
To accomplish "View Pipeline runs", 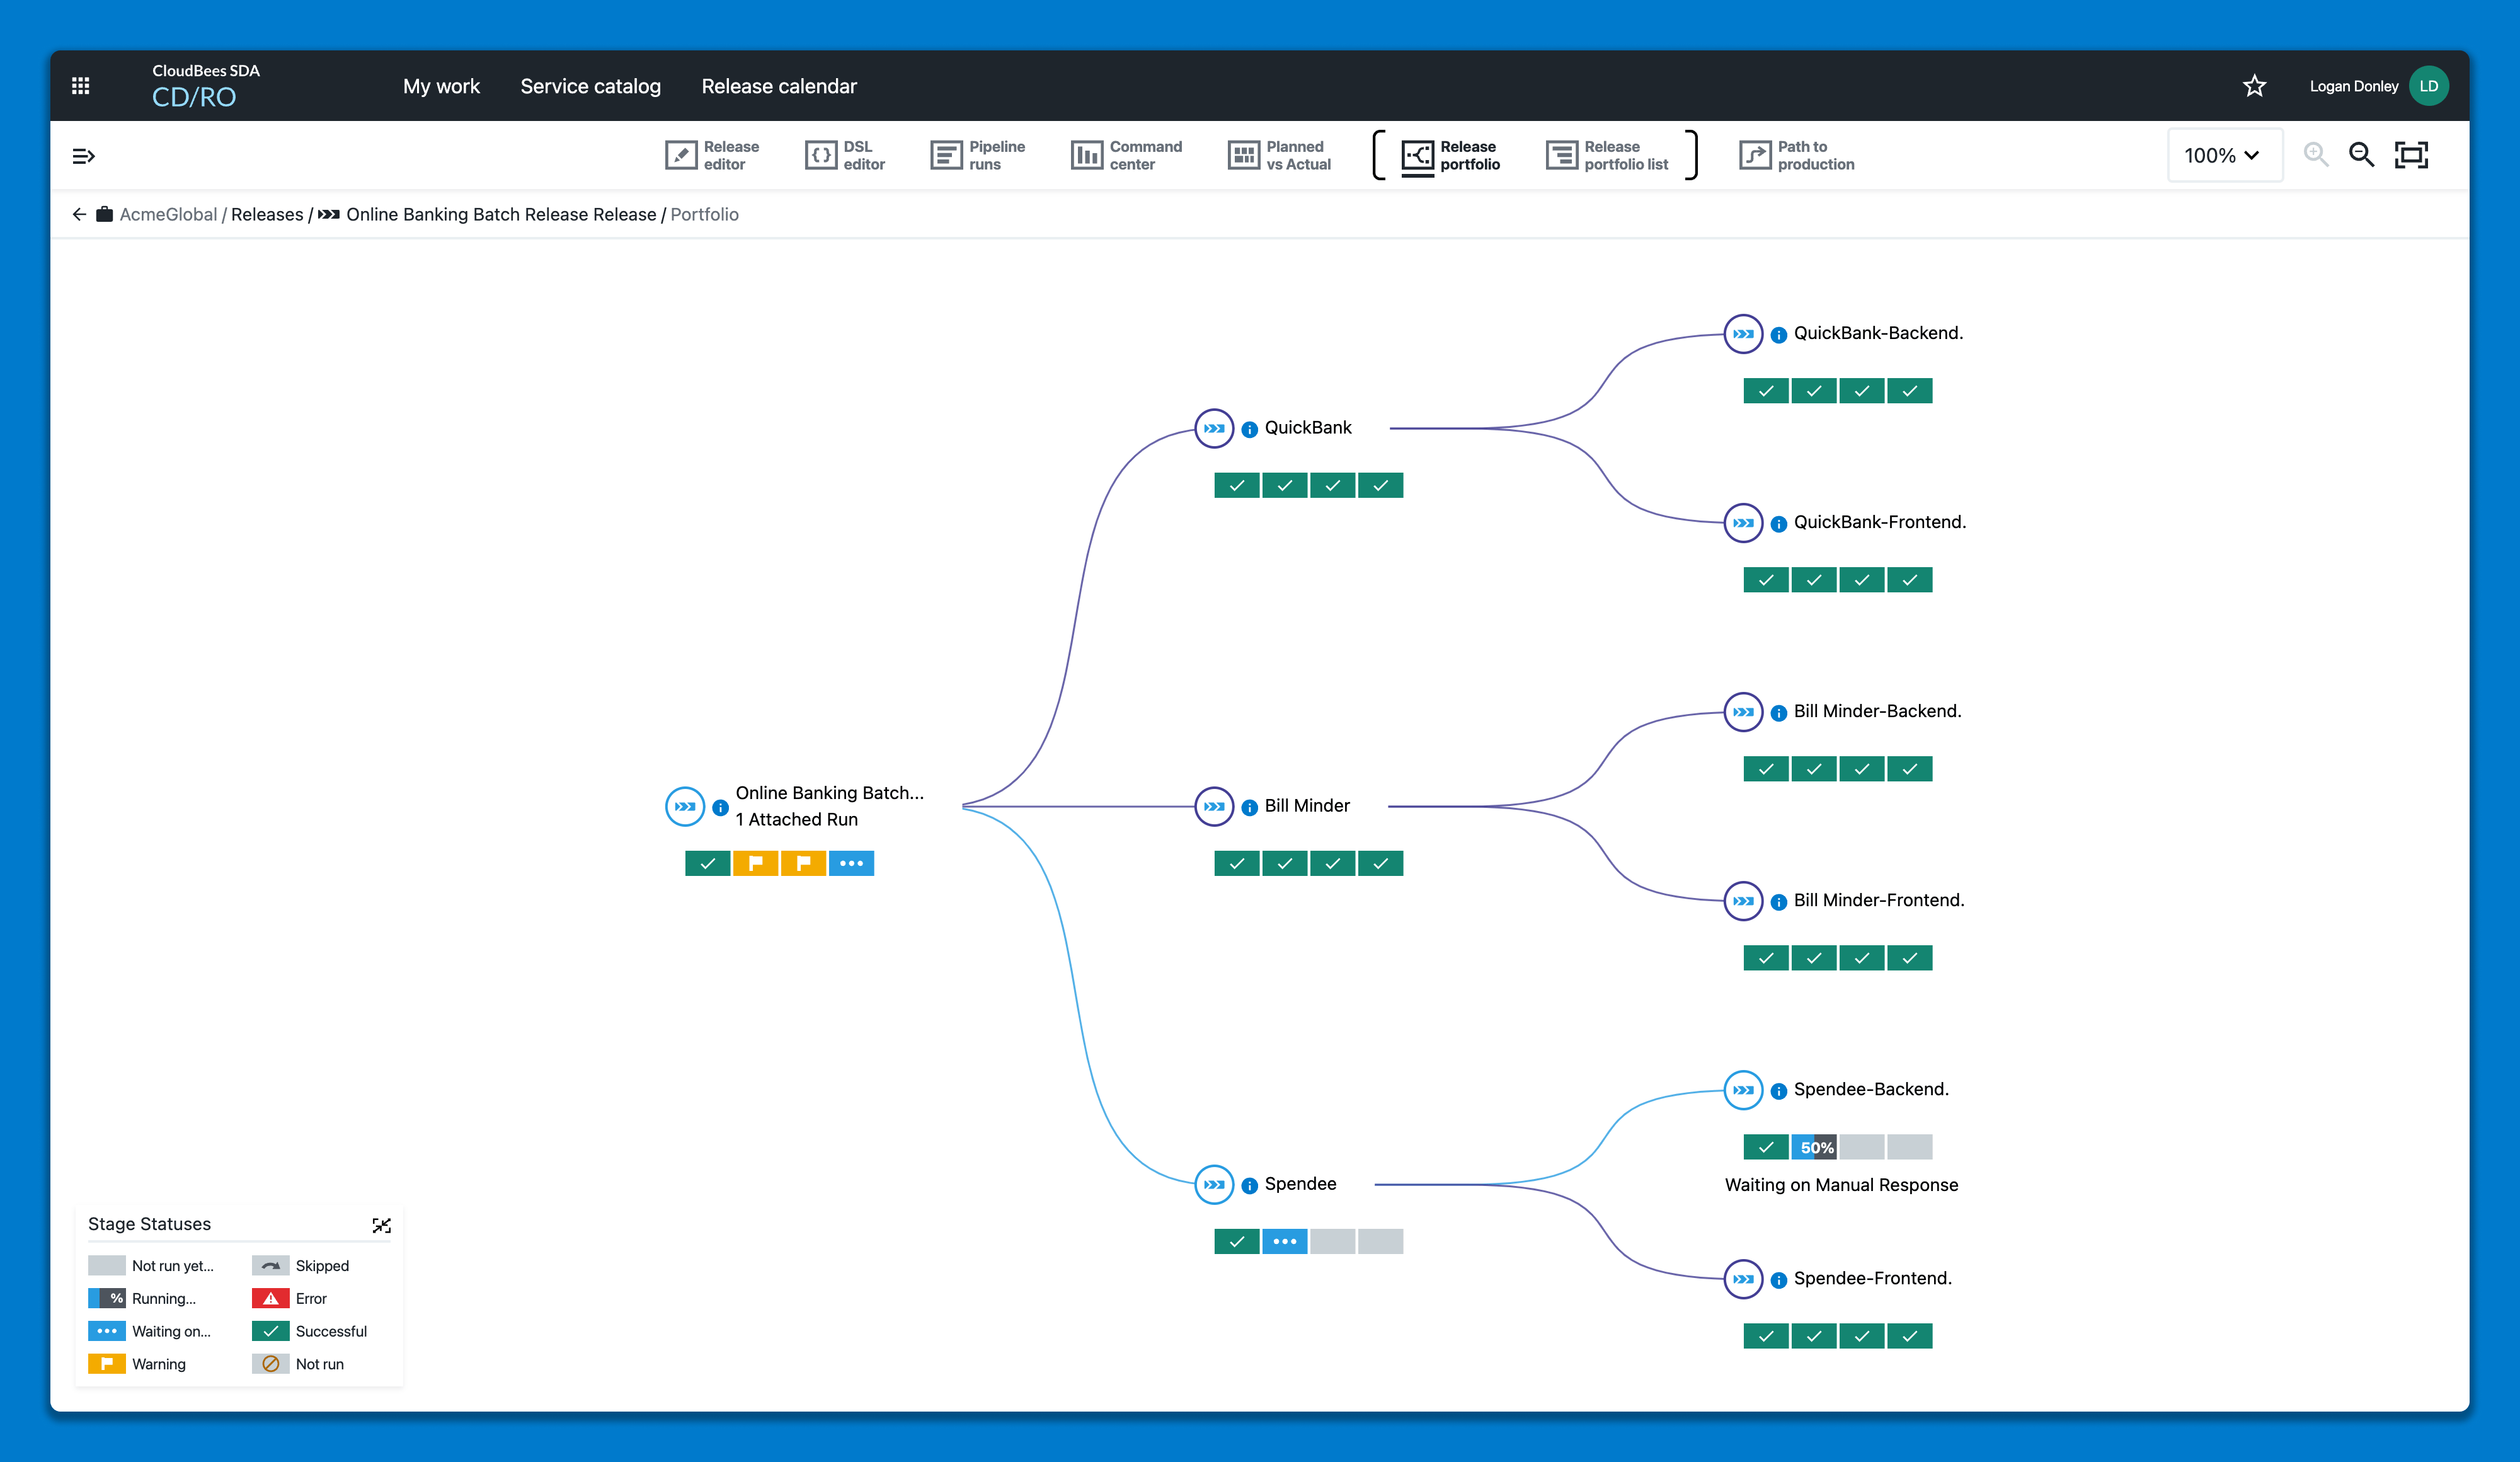I will click(977, 155).
